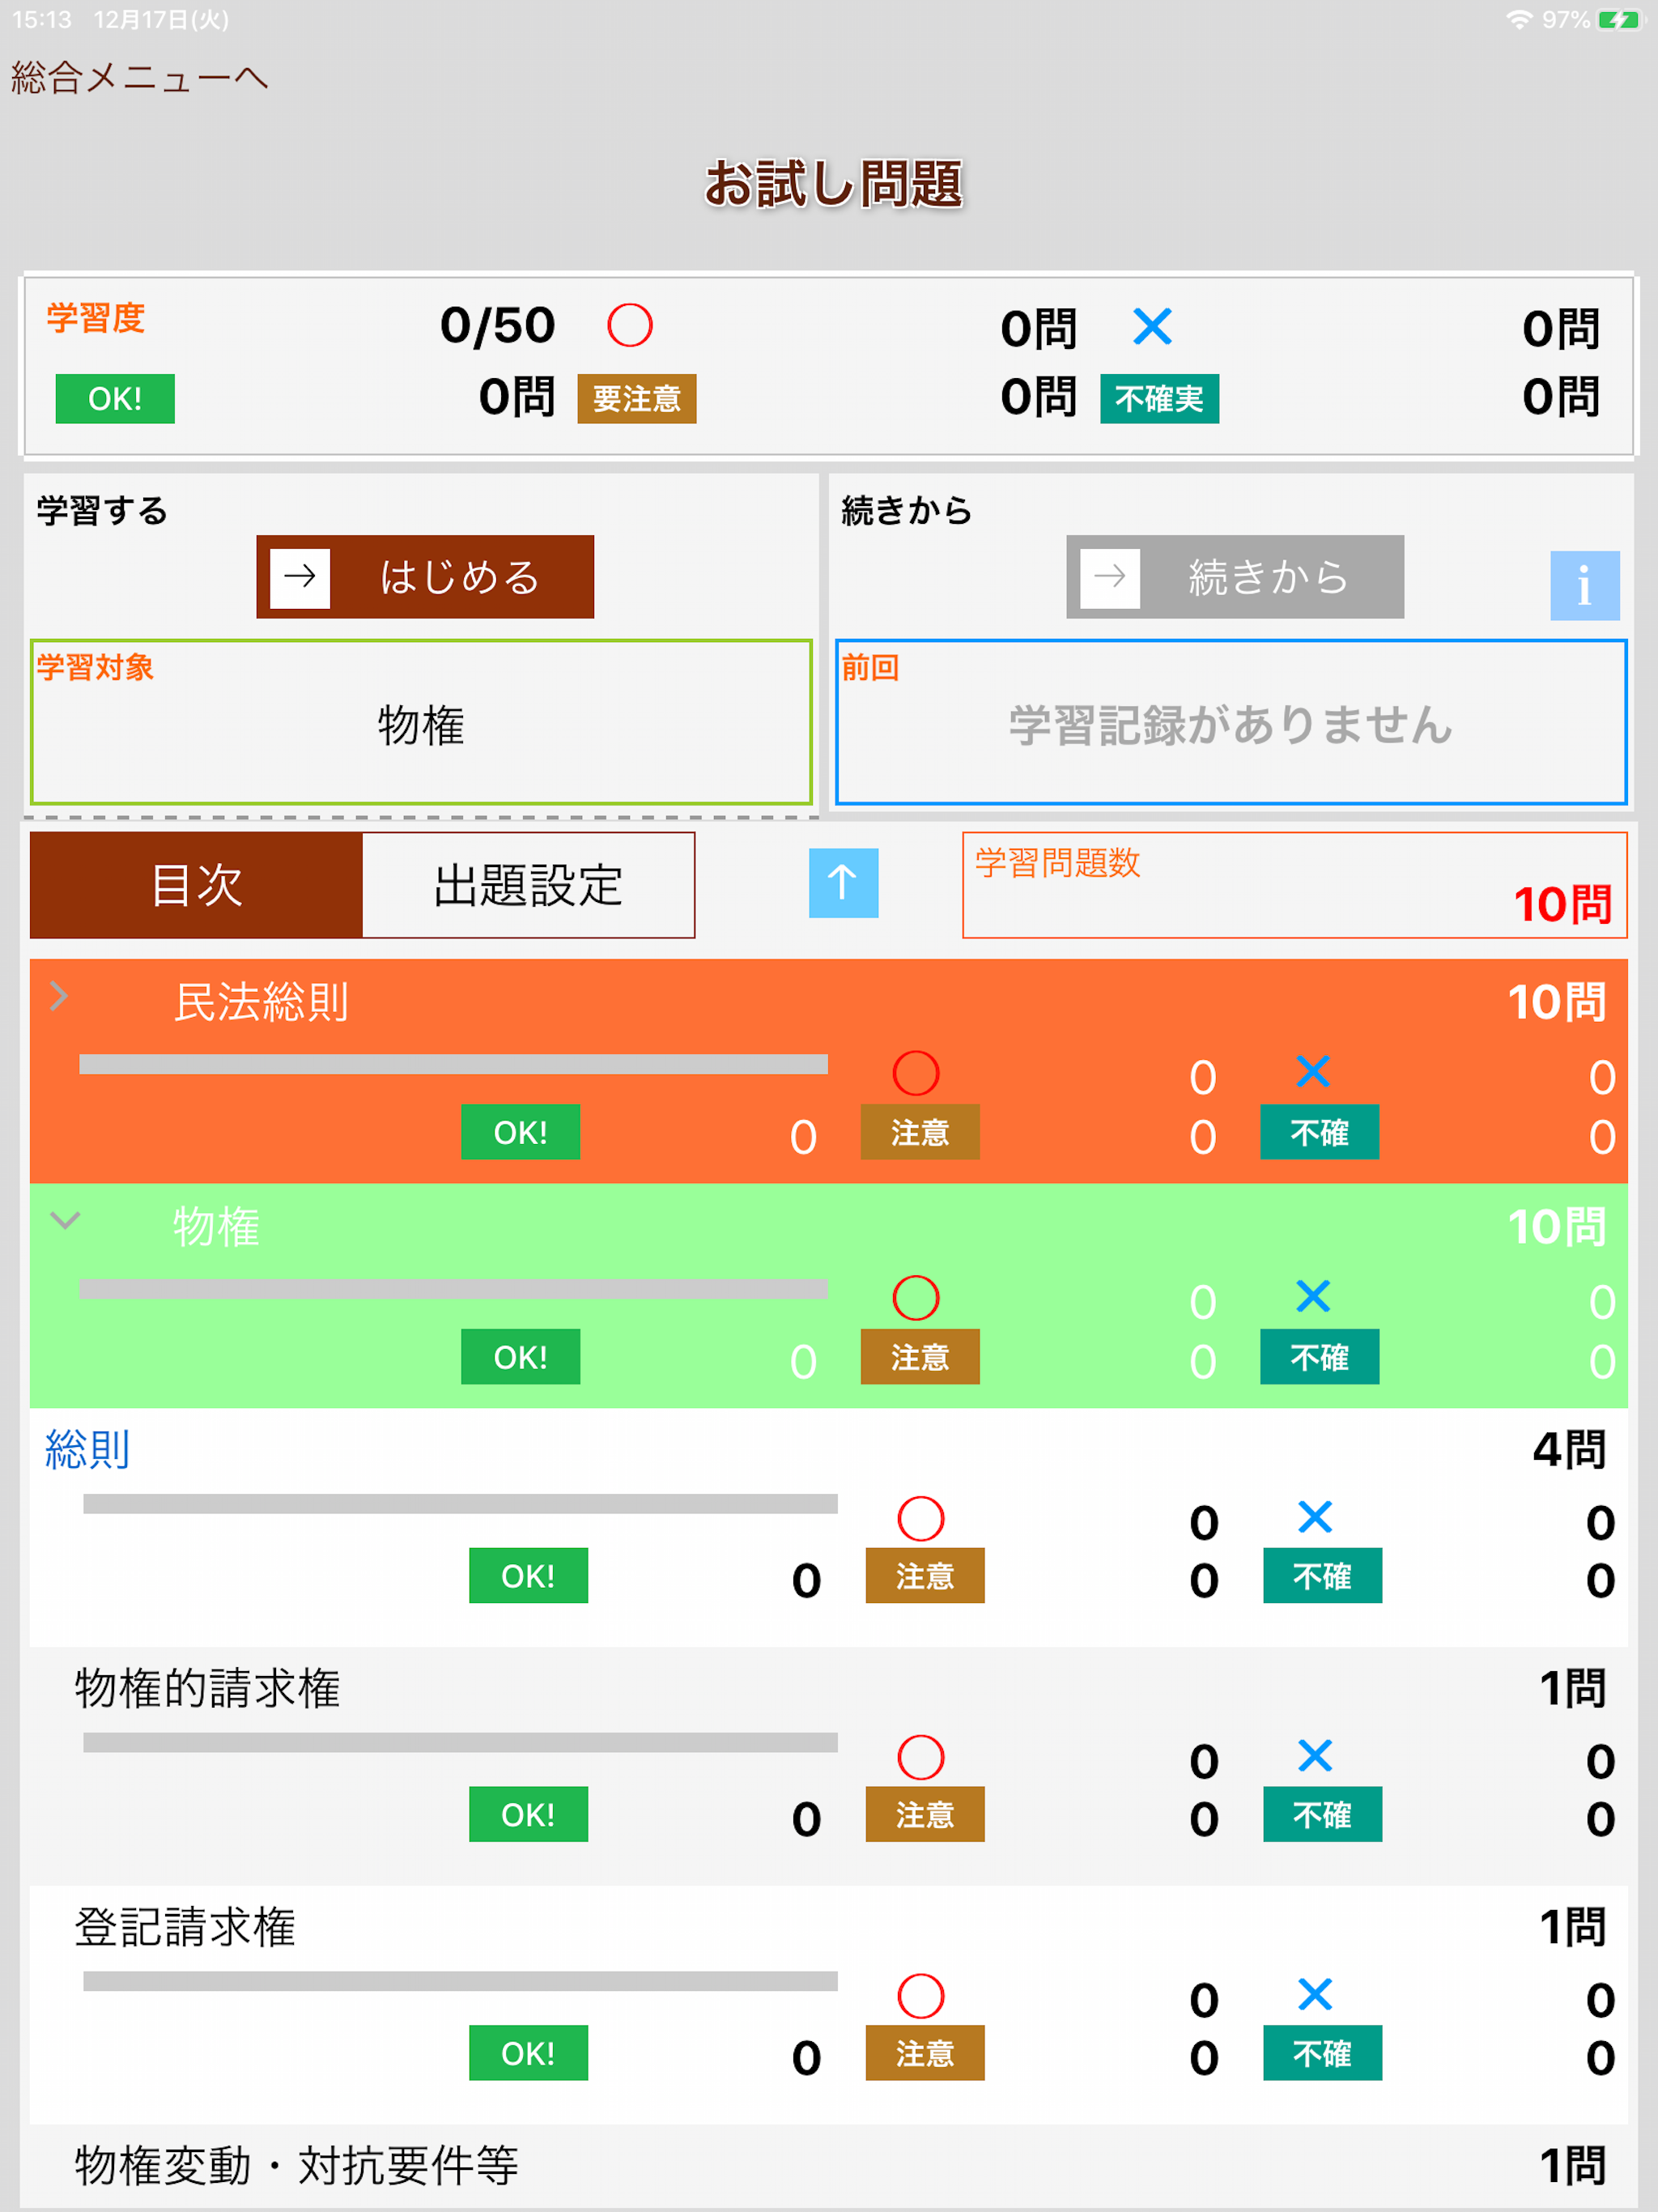
Task: Tap the 不確 badge in 登記請求権 row
Action: [1322, 2053]
